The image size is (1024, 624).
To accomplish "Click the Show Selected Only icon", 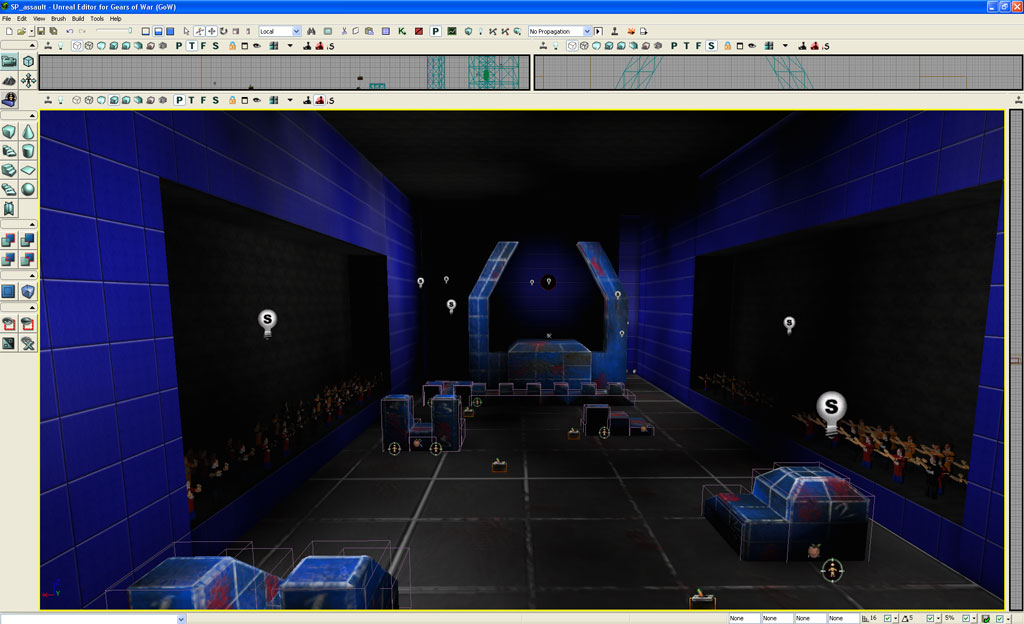I will [x=9, y=324].
